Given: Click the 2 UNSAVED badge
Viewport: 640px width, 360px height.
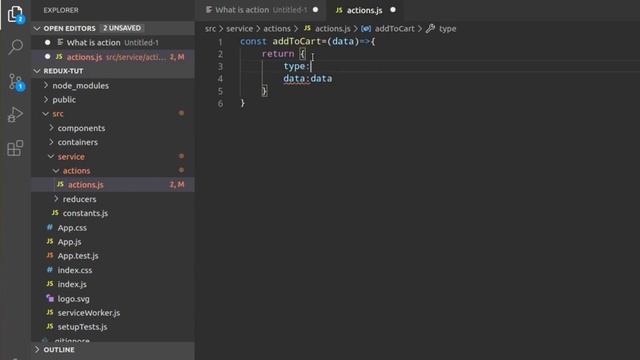Looking at the screenshot, I should point(122,28).
